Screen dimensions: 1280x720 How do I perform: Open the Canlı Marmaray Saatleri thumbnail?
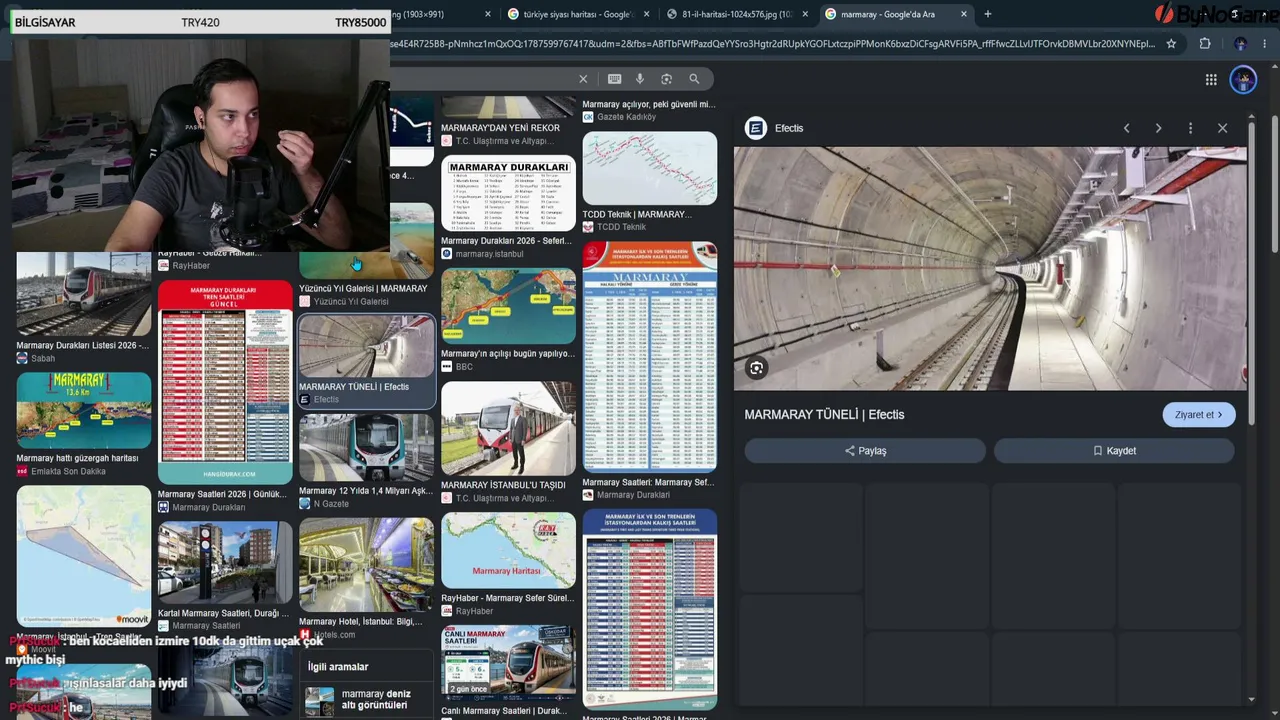point(508,664)
